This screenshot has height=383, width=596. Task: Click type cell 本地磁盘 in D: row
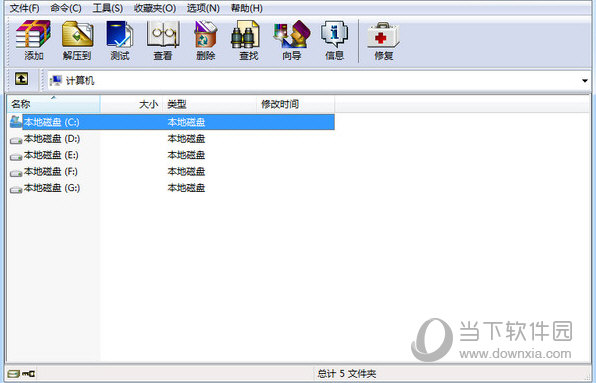click(186, 139)
